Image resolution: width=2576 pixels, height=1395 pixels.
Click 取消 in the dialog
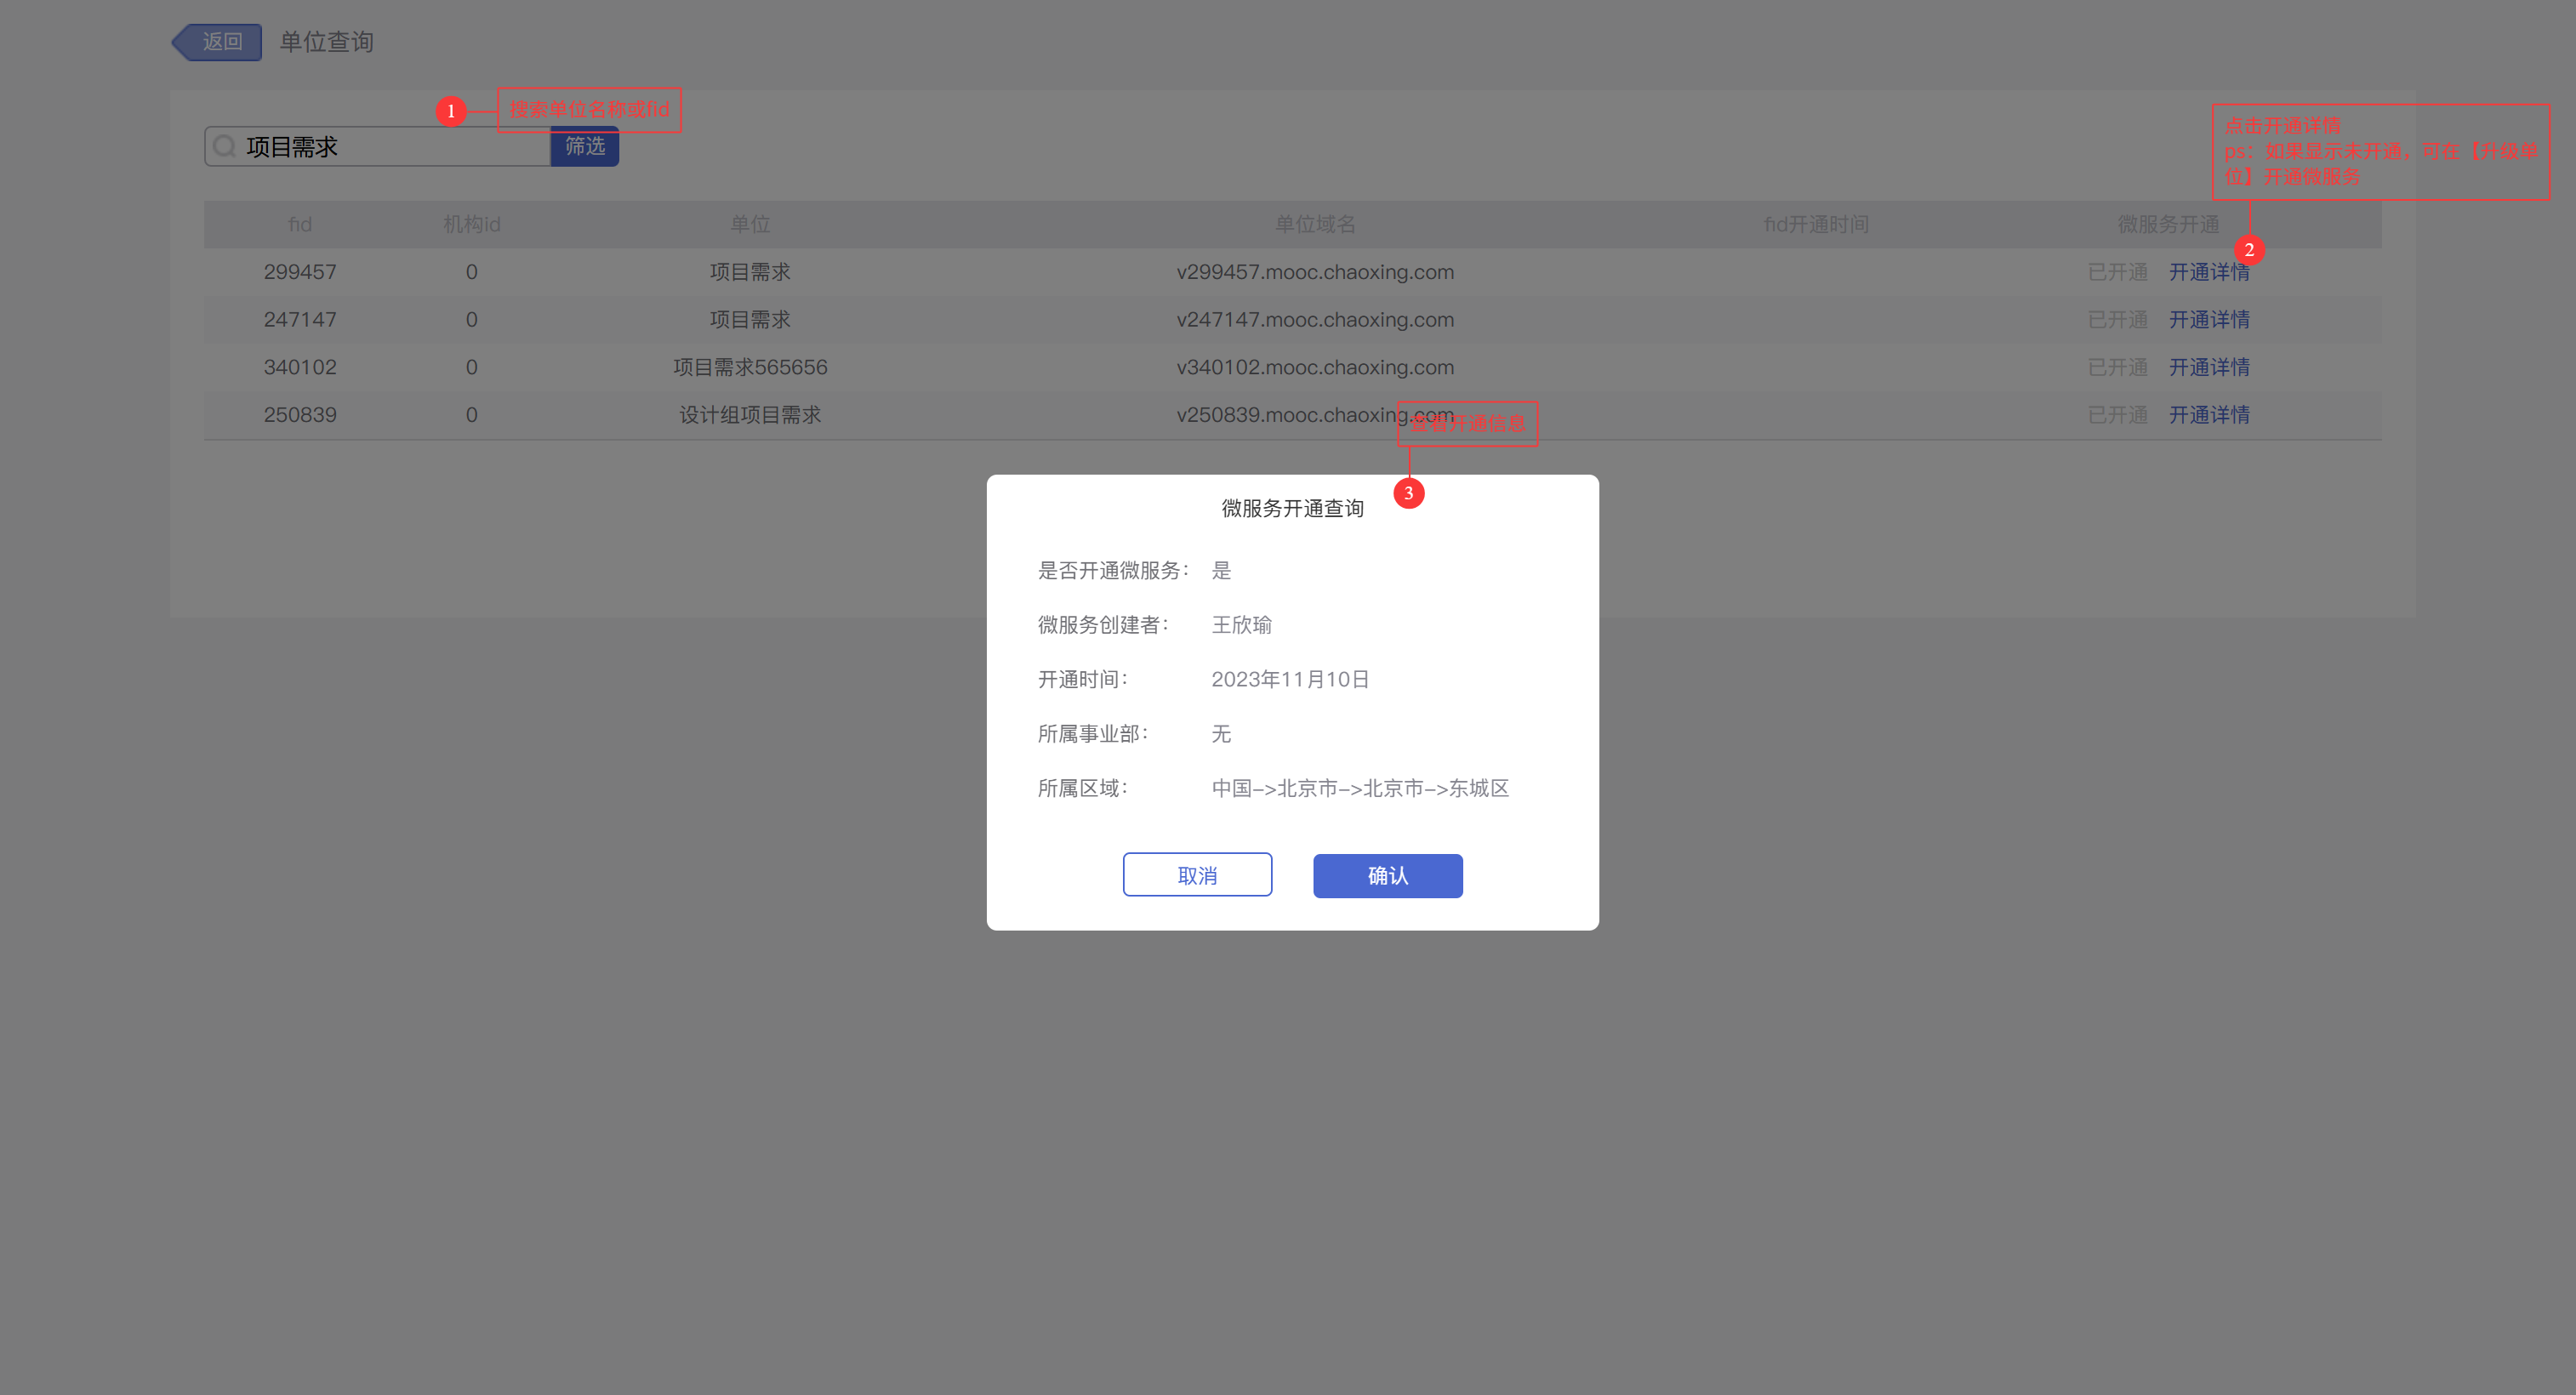1197,875
